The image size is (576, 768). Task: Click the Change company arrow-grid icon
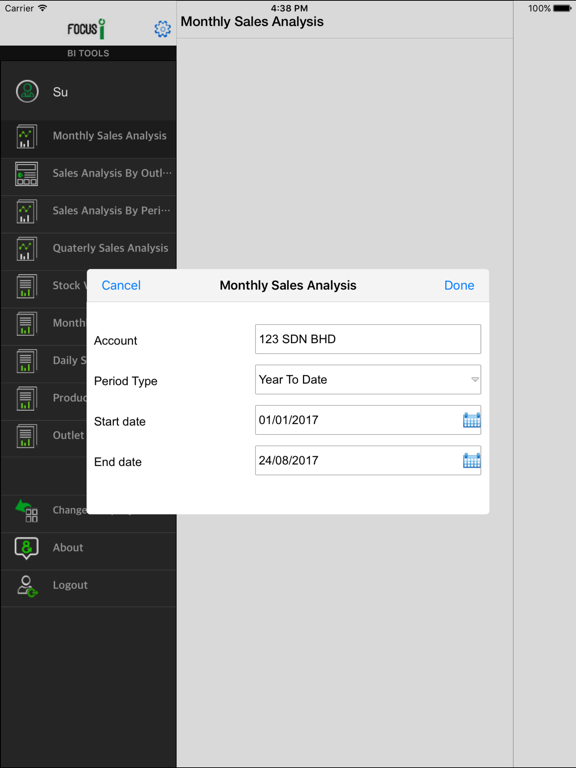[x=26, y=510]
